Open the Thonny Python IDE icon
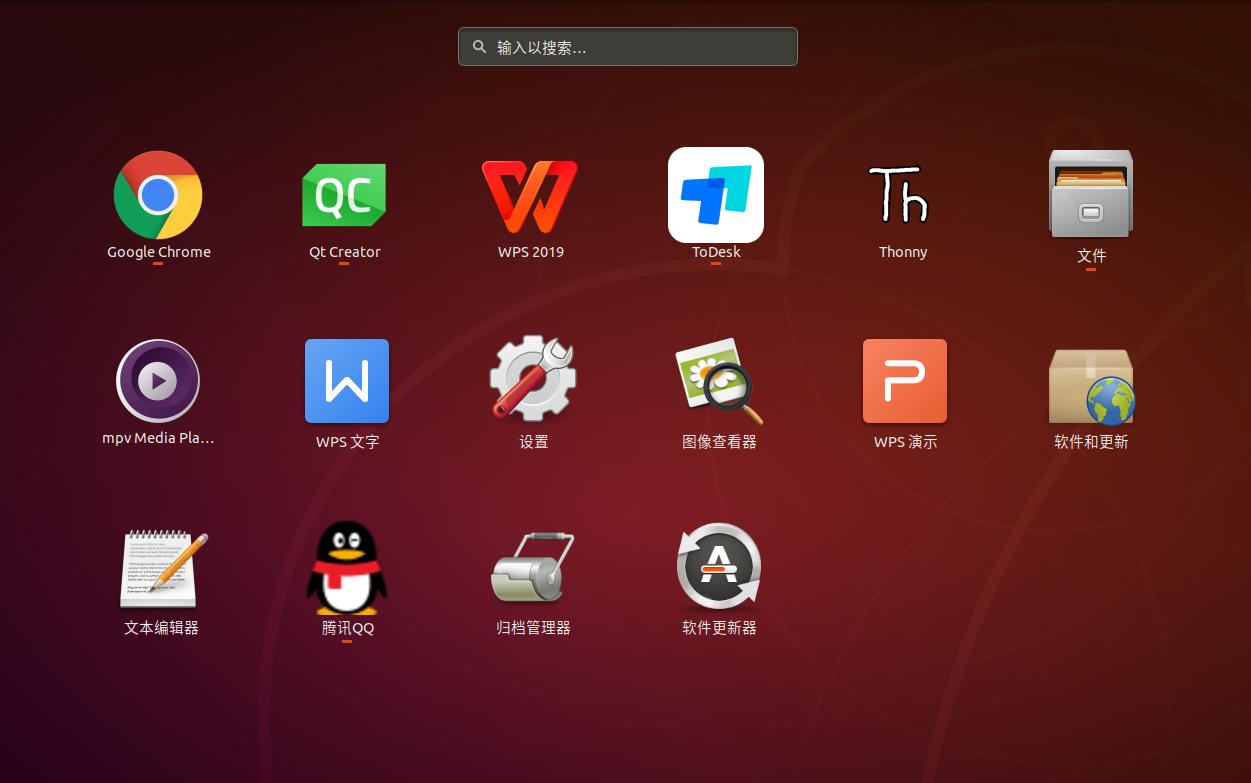 [x=902, y=195]
